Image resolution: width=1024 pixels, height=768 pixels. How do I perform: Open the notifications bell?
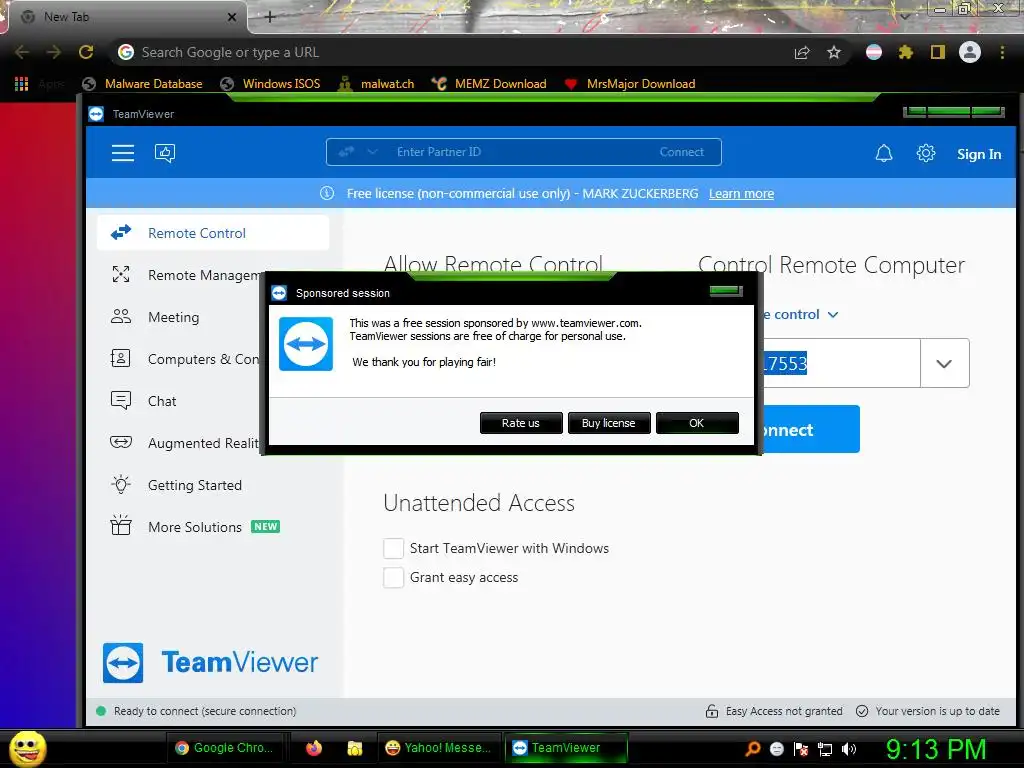click(884, 153)
